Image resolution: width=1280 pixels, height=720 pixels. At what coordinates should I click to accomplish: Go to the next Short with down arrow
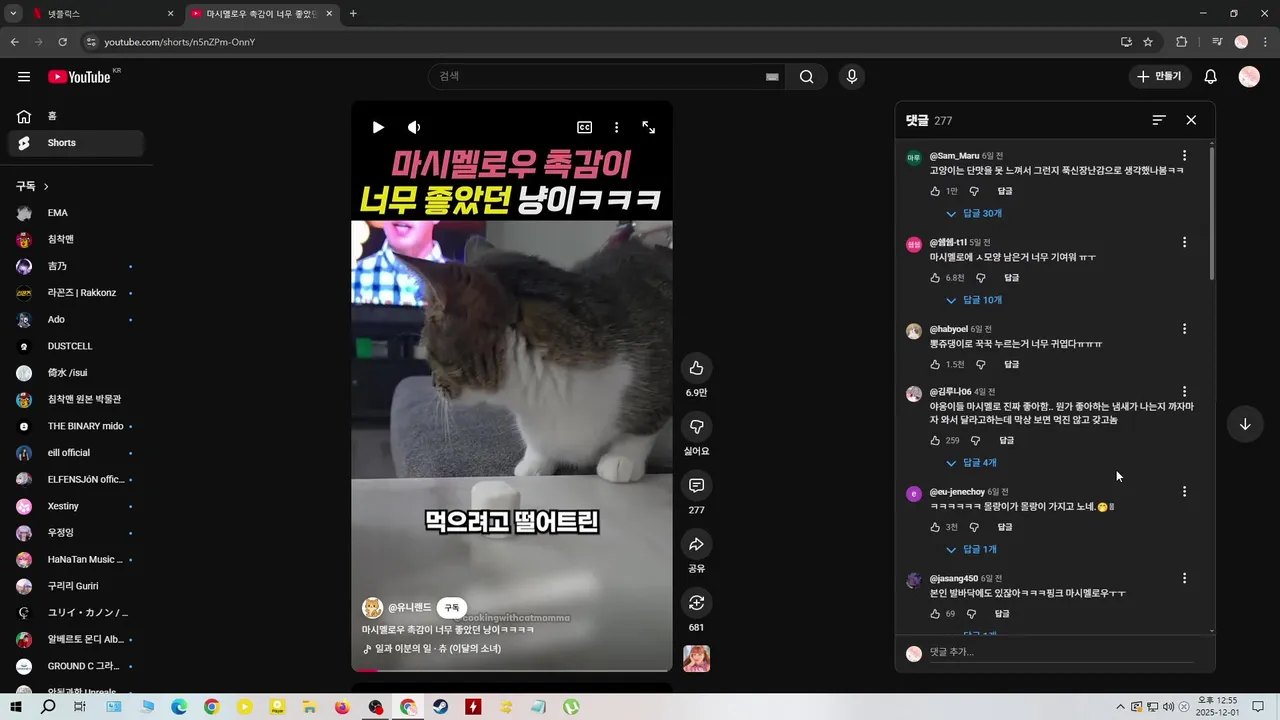coord(1245,424)
